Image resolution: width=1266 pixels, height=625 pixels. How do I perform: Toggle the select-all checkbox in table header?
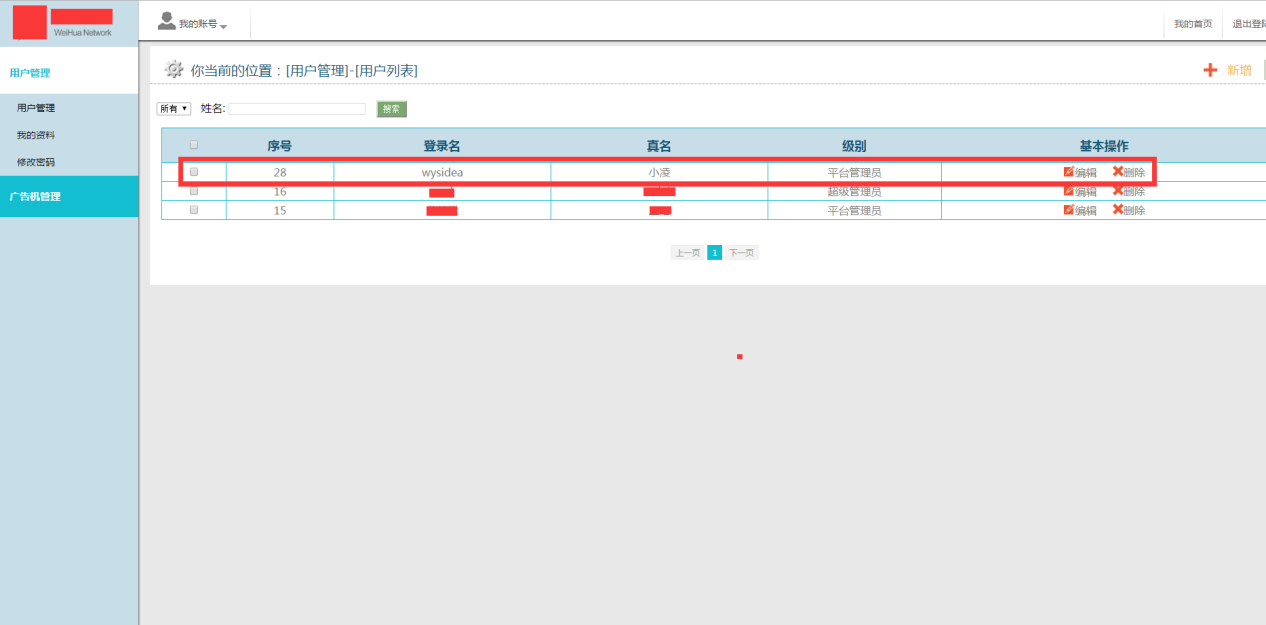point(194,145)
